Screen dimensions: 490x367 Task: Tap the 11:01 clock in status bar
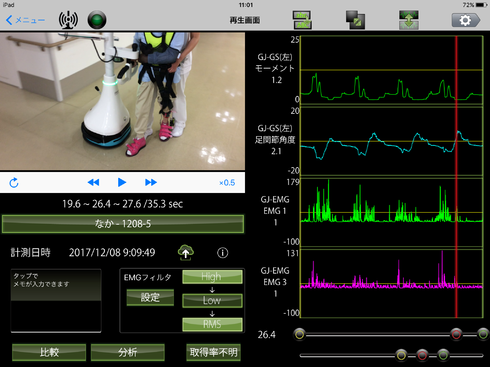click(x=246, y=5)
